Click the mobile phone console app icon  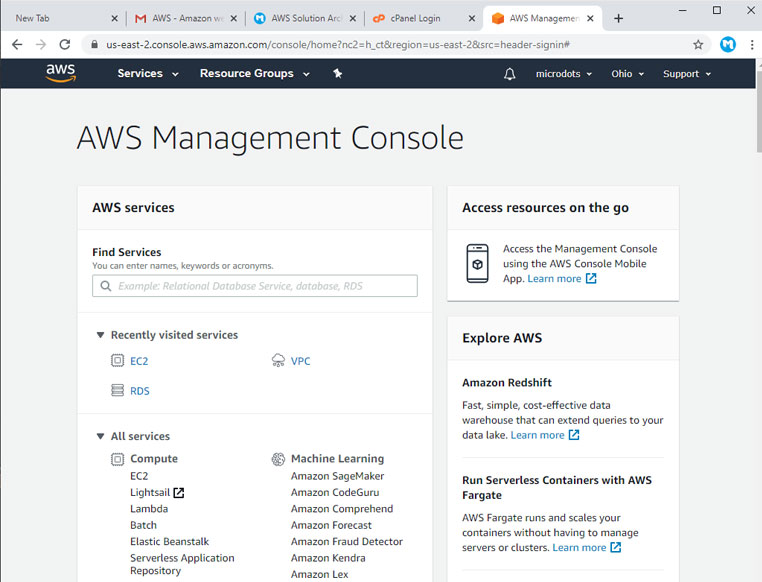click(x=477, y=263)
